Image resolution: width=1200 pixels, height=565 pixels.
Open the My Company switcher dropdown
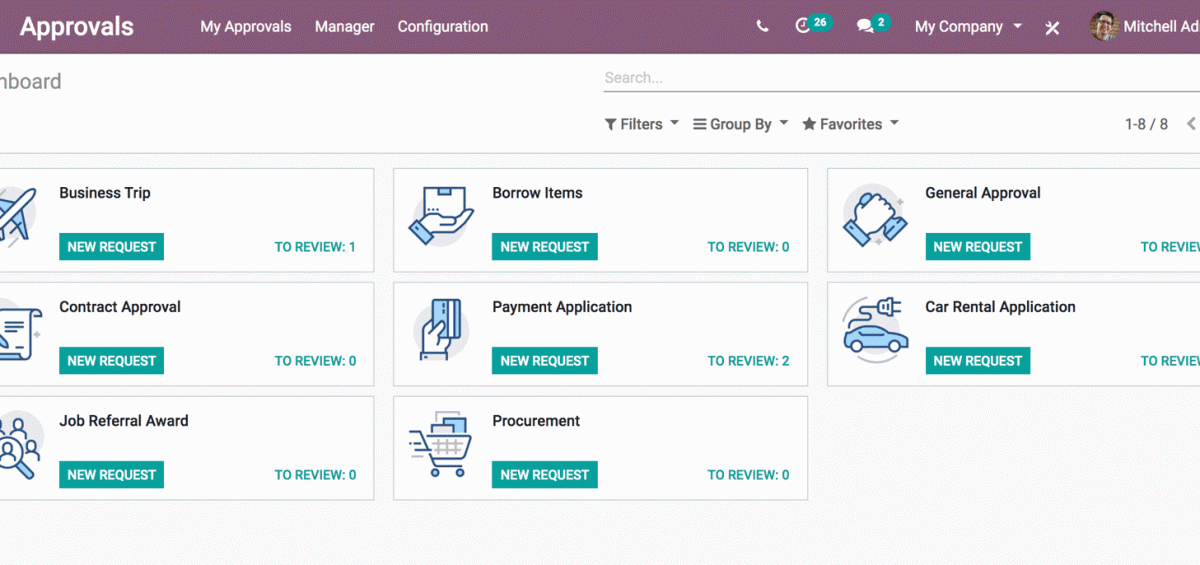click(x=968, y=27)
